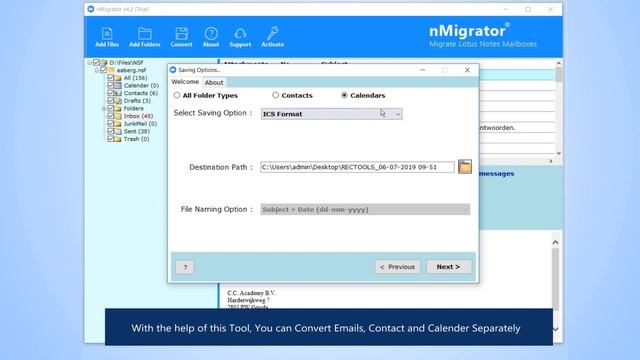
Task: Open the Support headset icon
Action: 240,37
